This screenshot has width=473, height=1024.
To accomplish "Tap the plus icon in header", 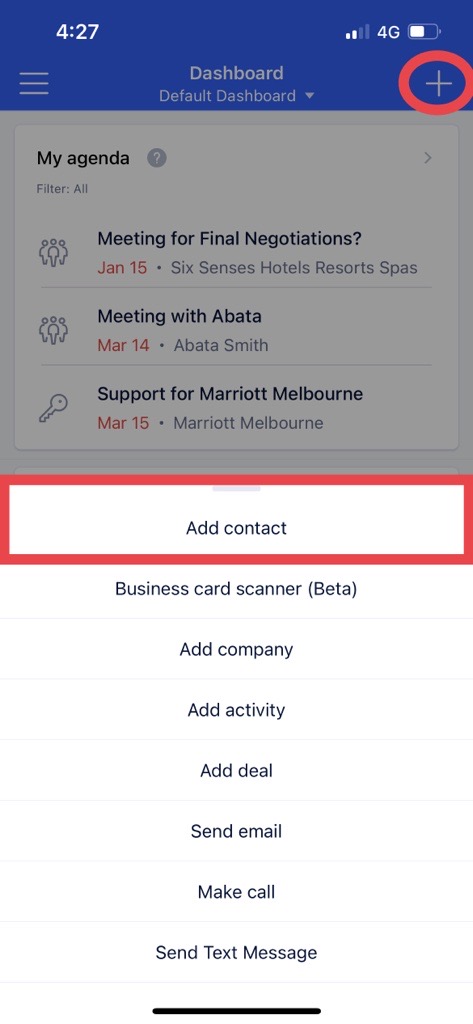I will [438, 84].
